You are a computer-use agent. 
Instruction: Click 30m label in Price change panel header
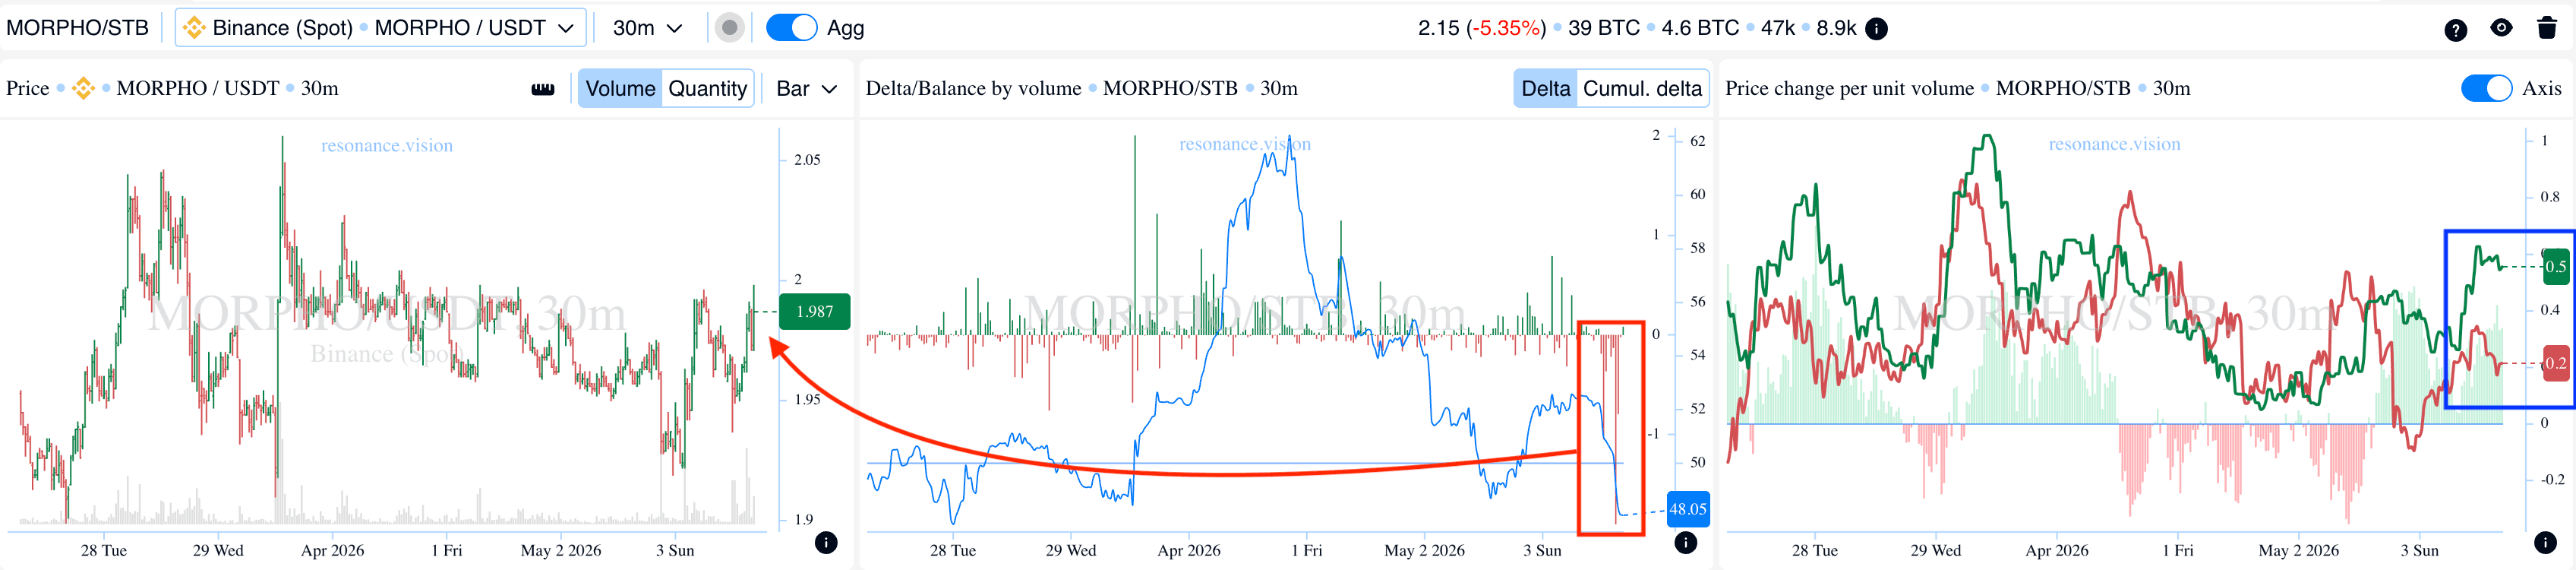[x=2171, y=88]
